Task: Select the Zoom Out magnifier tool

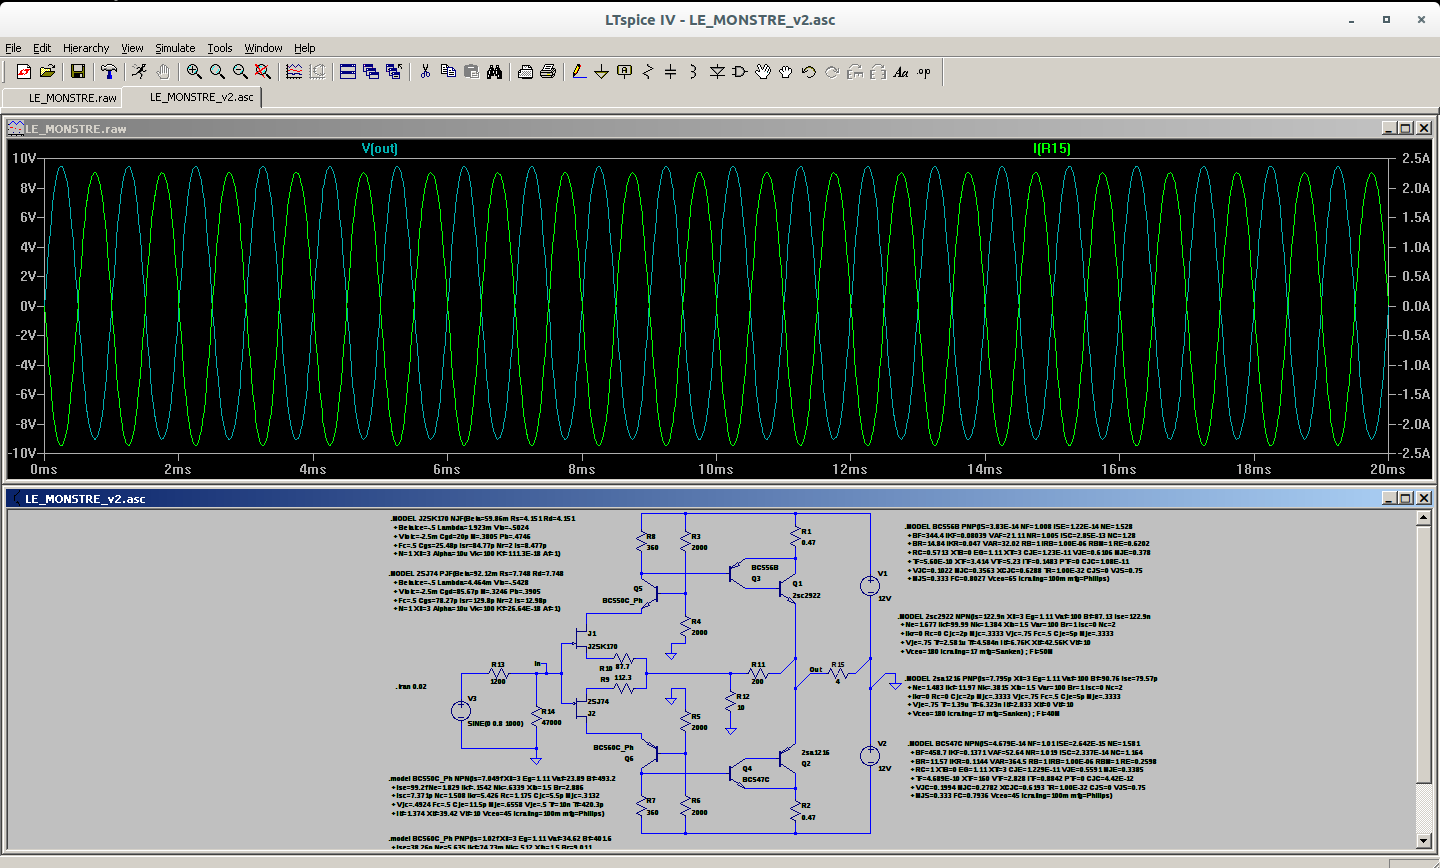Action: click(240, 71)
